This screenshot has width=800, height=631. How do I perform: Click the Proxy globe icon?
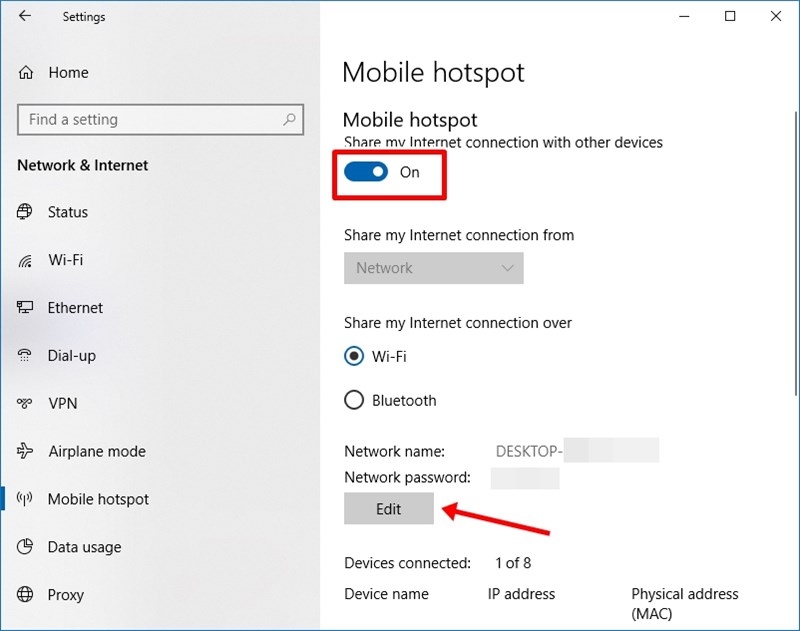[25, 594]
